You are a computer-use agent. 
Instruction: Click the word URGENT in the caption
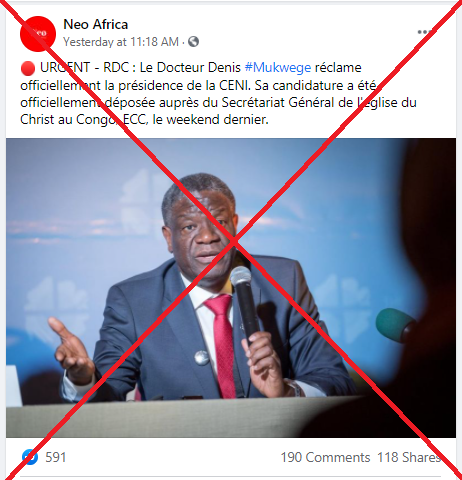point(65,68)
